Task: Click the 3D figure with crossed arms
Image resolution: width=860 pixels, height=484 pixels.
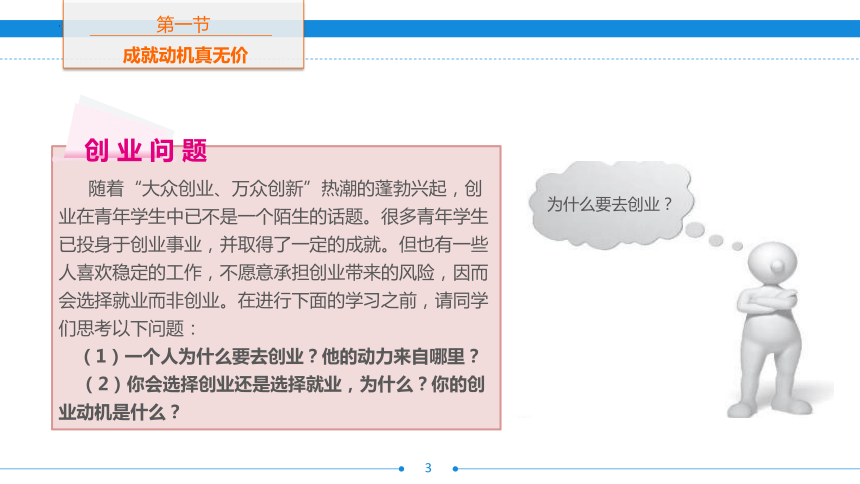Action: tap(770, 329)
